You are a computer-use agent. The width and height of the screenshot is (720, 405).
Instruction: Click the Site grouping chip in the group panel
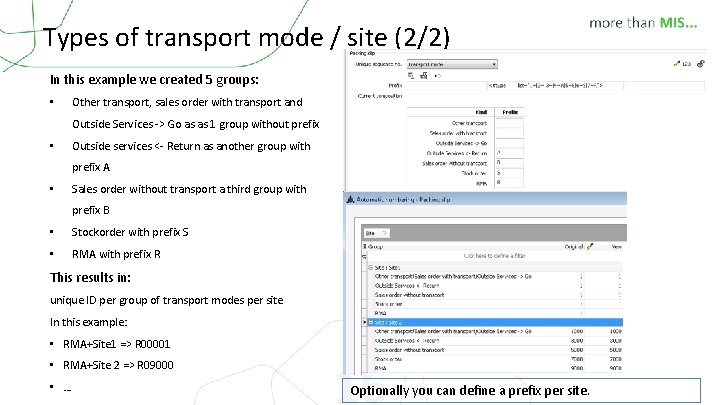[x=376, y=233]
